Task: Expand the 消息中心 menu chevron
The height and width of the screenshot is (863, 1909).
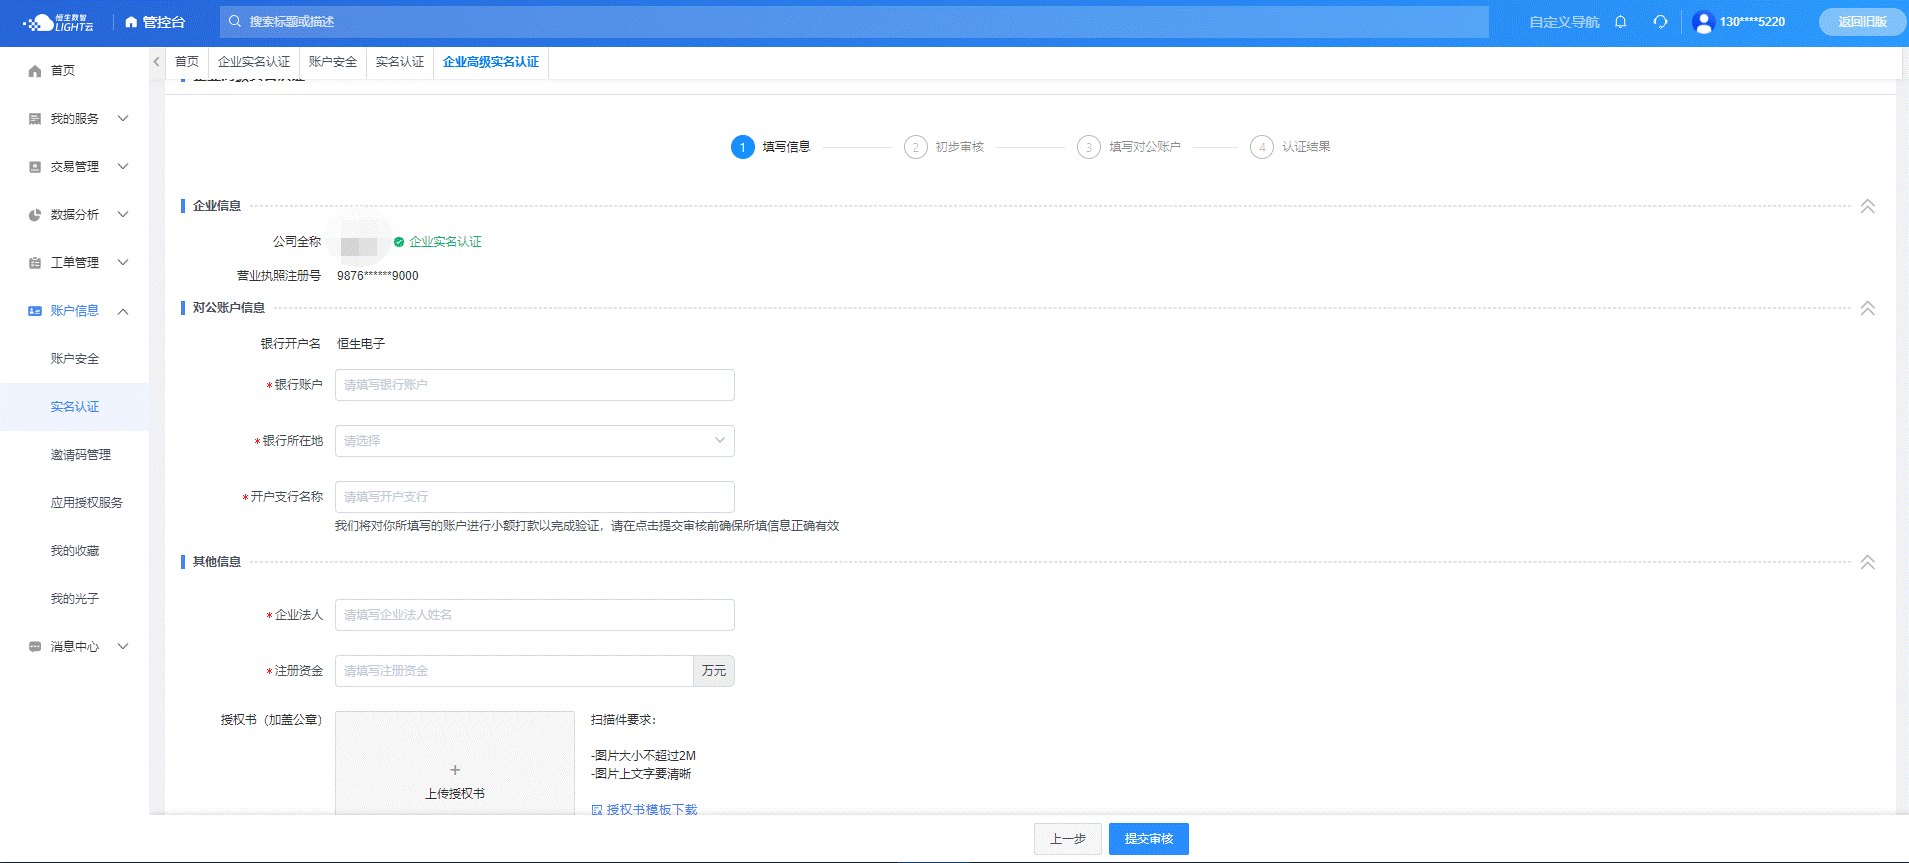Action: [123, 646]
